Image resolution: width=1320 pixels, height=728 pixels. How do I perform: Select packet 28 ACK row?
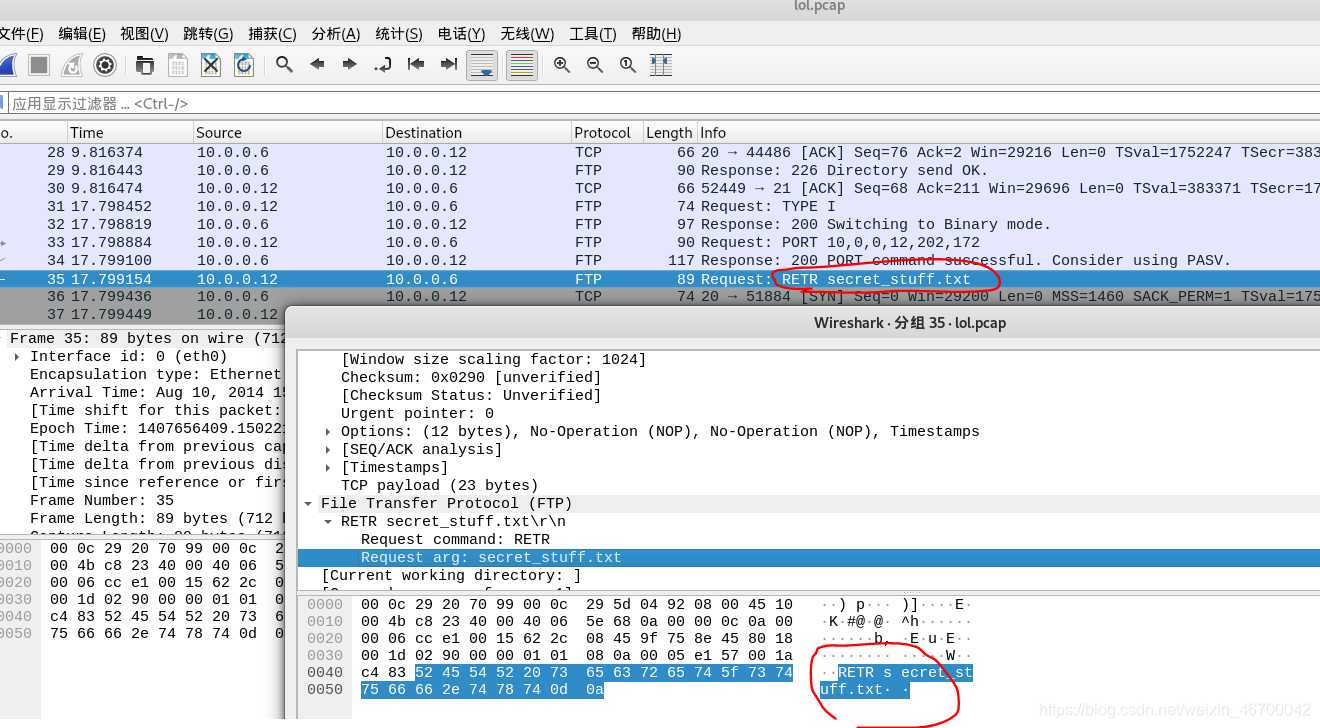point(660,152)
